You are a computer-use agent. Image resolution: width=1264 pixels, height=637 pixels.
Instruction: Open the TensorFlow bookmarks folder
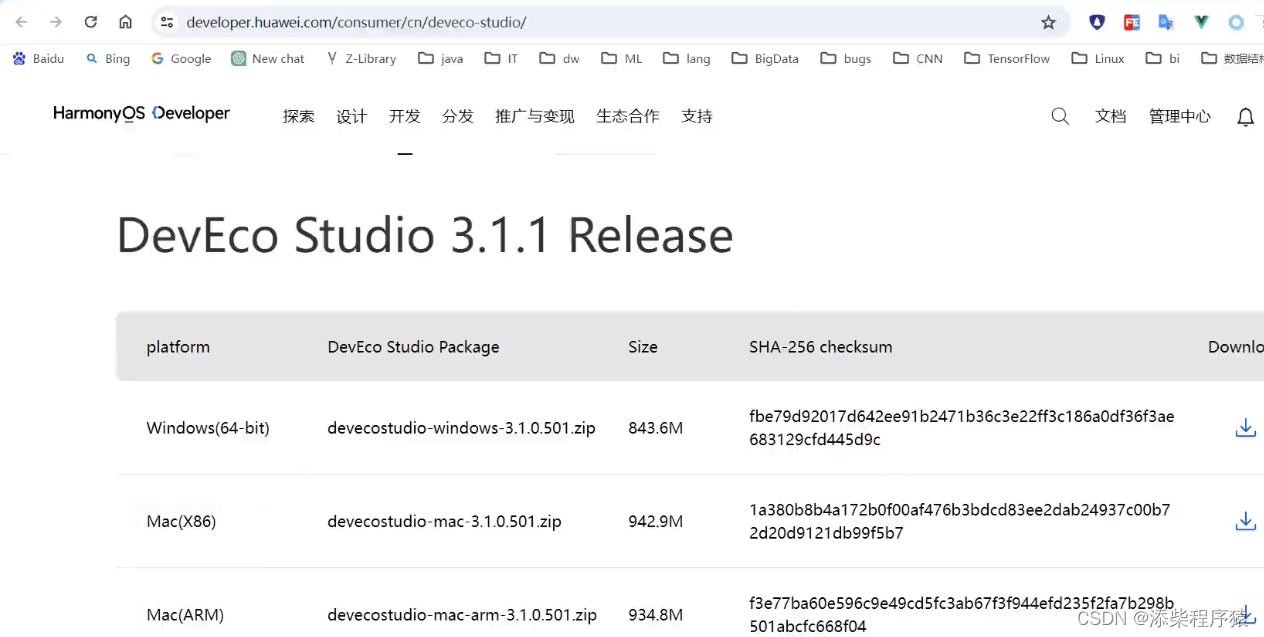pyautogui.click(x=1007, y=59)
